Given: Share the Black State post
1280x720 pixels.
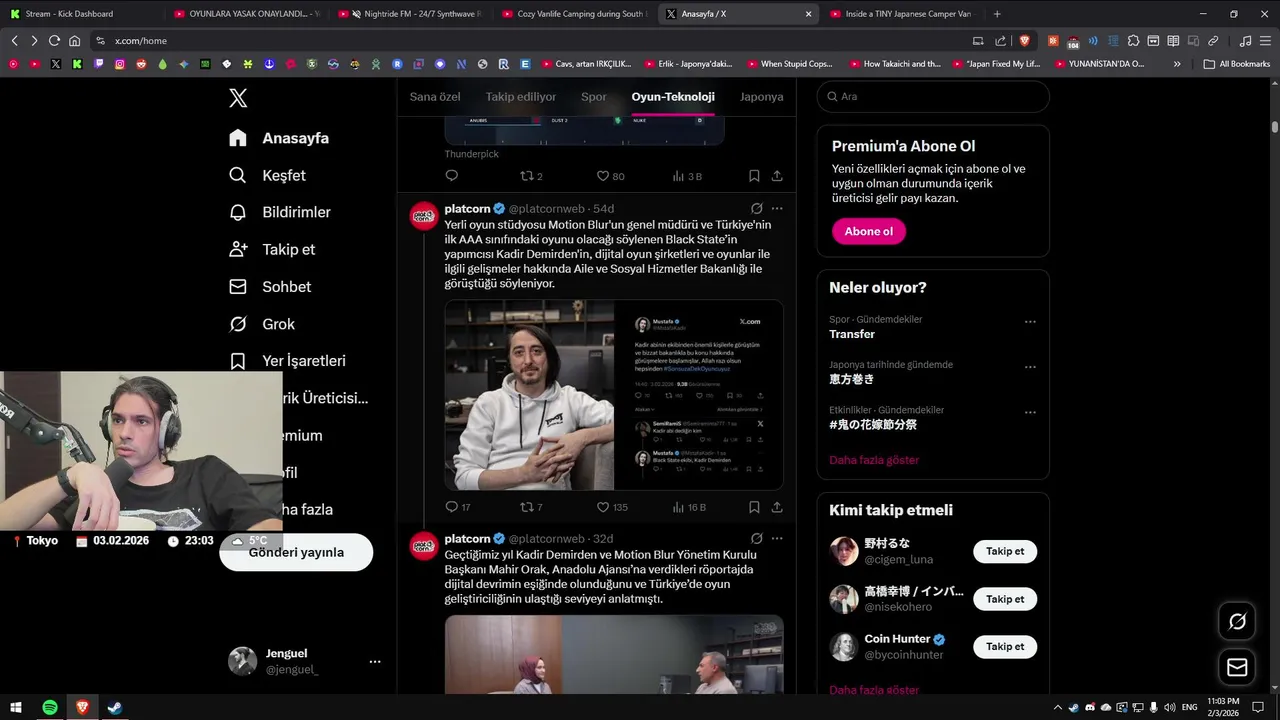Looking at the screenshot, I should pyautogui.click(x=777, y=507).
